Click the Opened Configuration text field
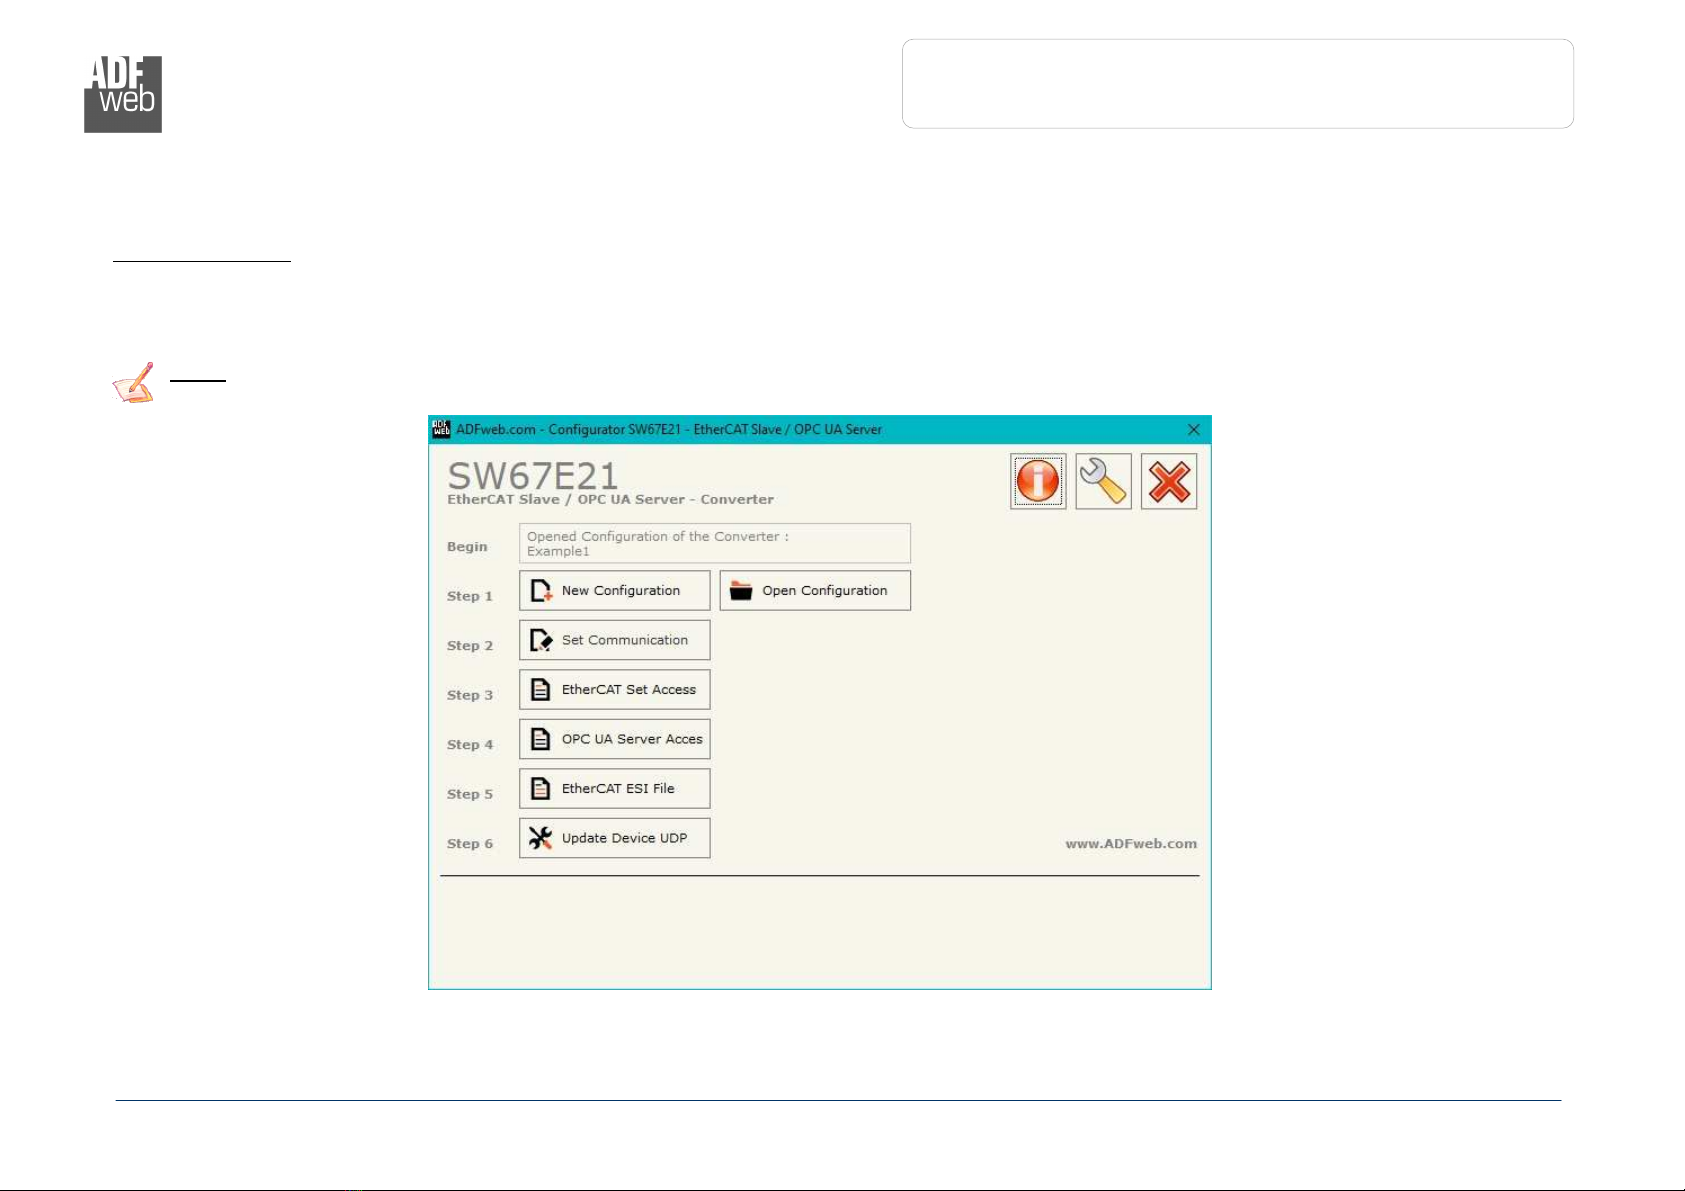 (x=714, y=543)
